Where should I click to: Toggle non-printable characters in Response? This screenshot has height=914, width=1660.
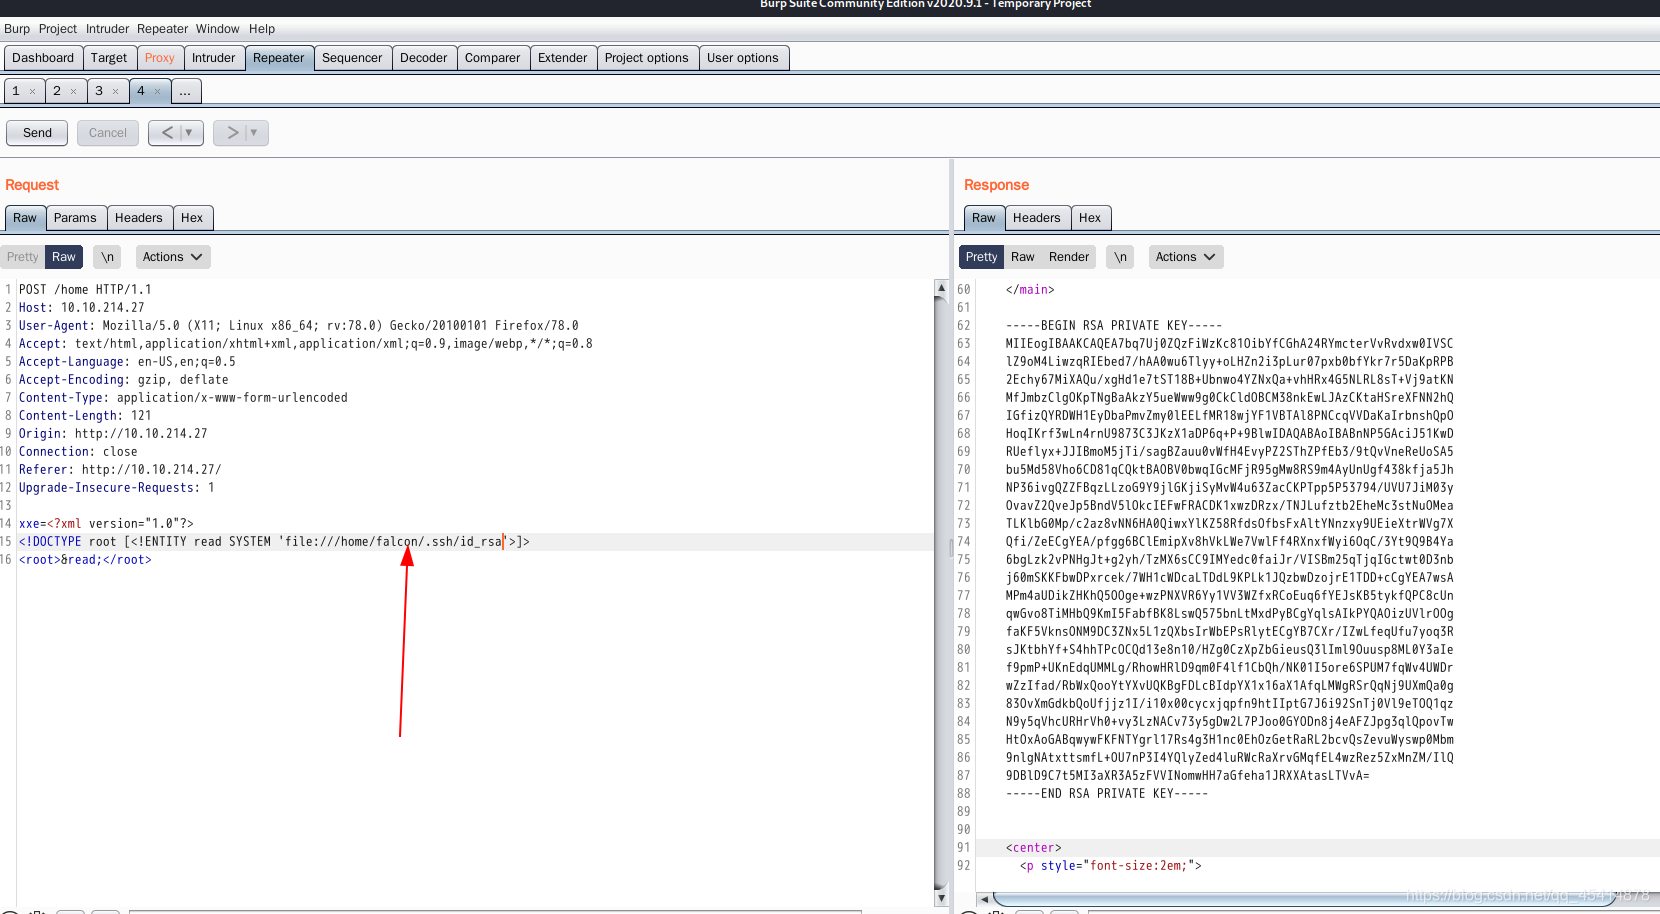(1120, 257)
